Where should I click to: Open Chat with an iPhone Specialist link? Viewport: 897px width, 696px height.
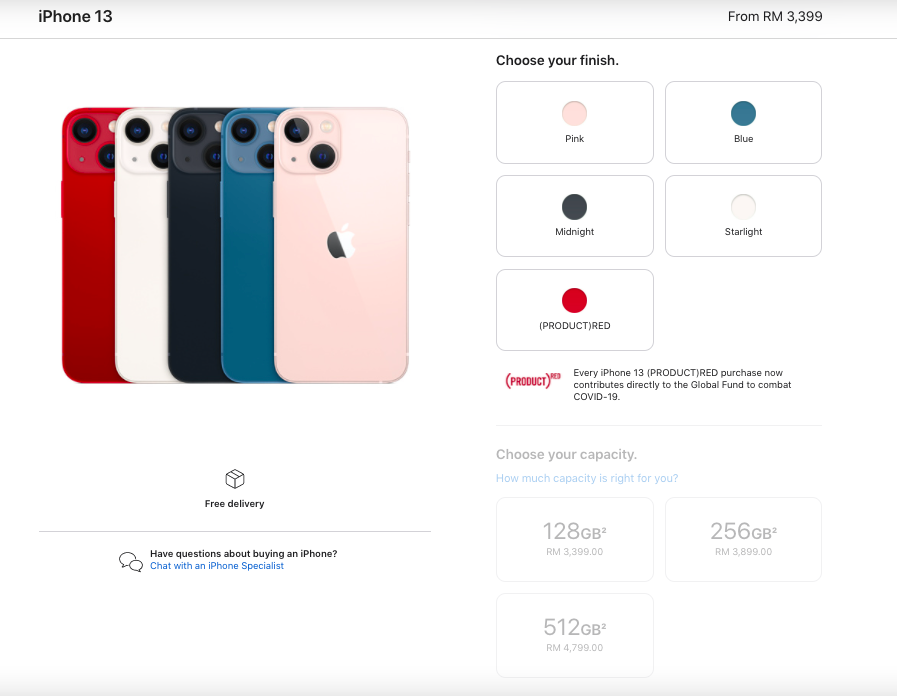[x=217, y=566]
